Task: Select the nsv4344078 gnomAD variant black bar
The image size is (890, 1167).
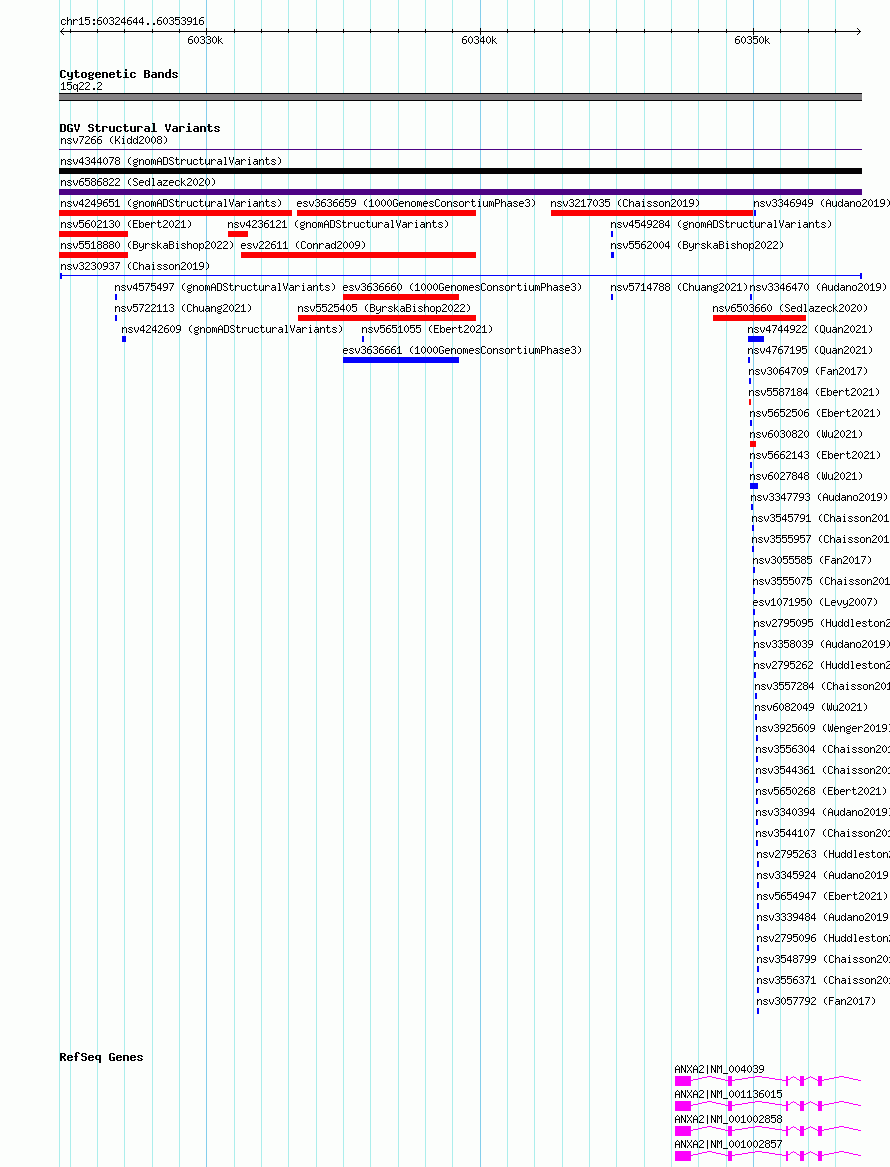Action: pos(461,171)
